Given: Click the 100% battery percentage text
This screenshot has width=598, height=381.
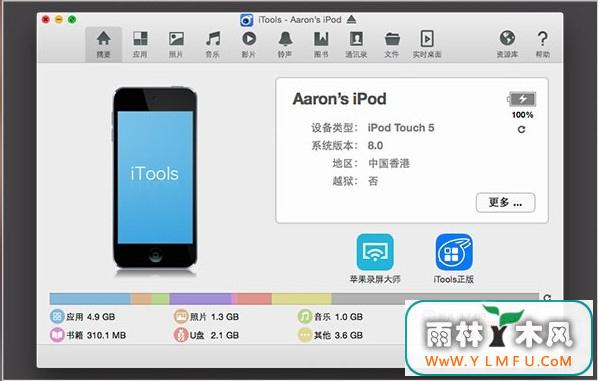Looking at the screenshot, I should [522, 115].
